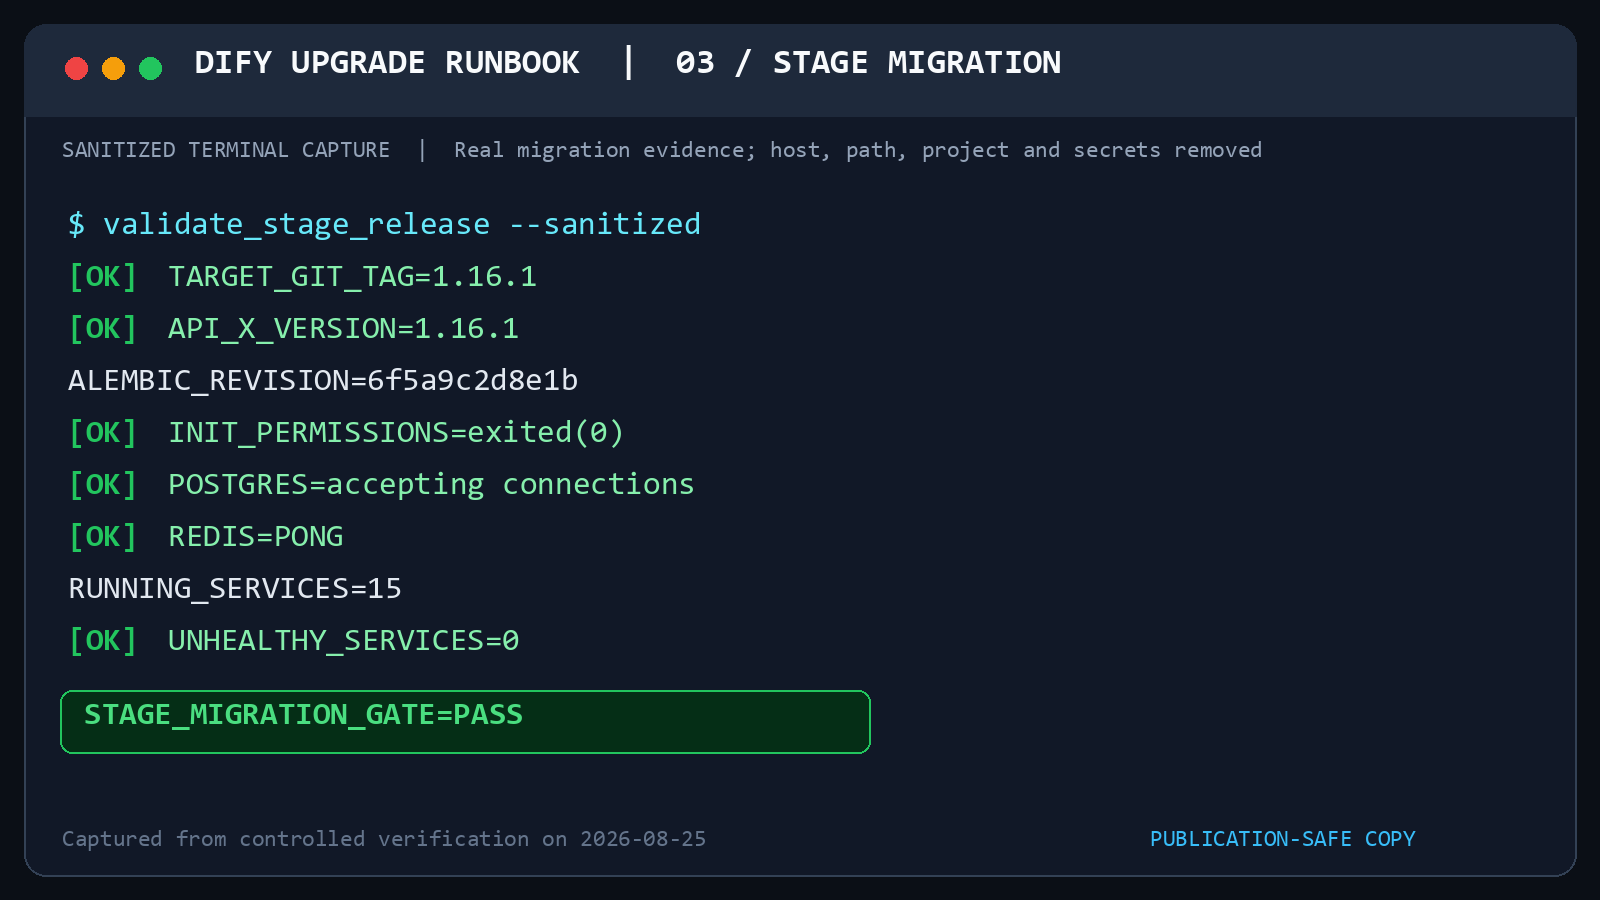Image resolution: width=1600 pixels, height=900 pixels.
Task: Click the "SANITIZED TERMINAL CAPTURE" label
Action: click(x=226, y=150)
